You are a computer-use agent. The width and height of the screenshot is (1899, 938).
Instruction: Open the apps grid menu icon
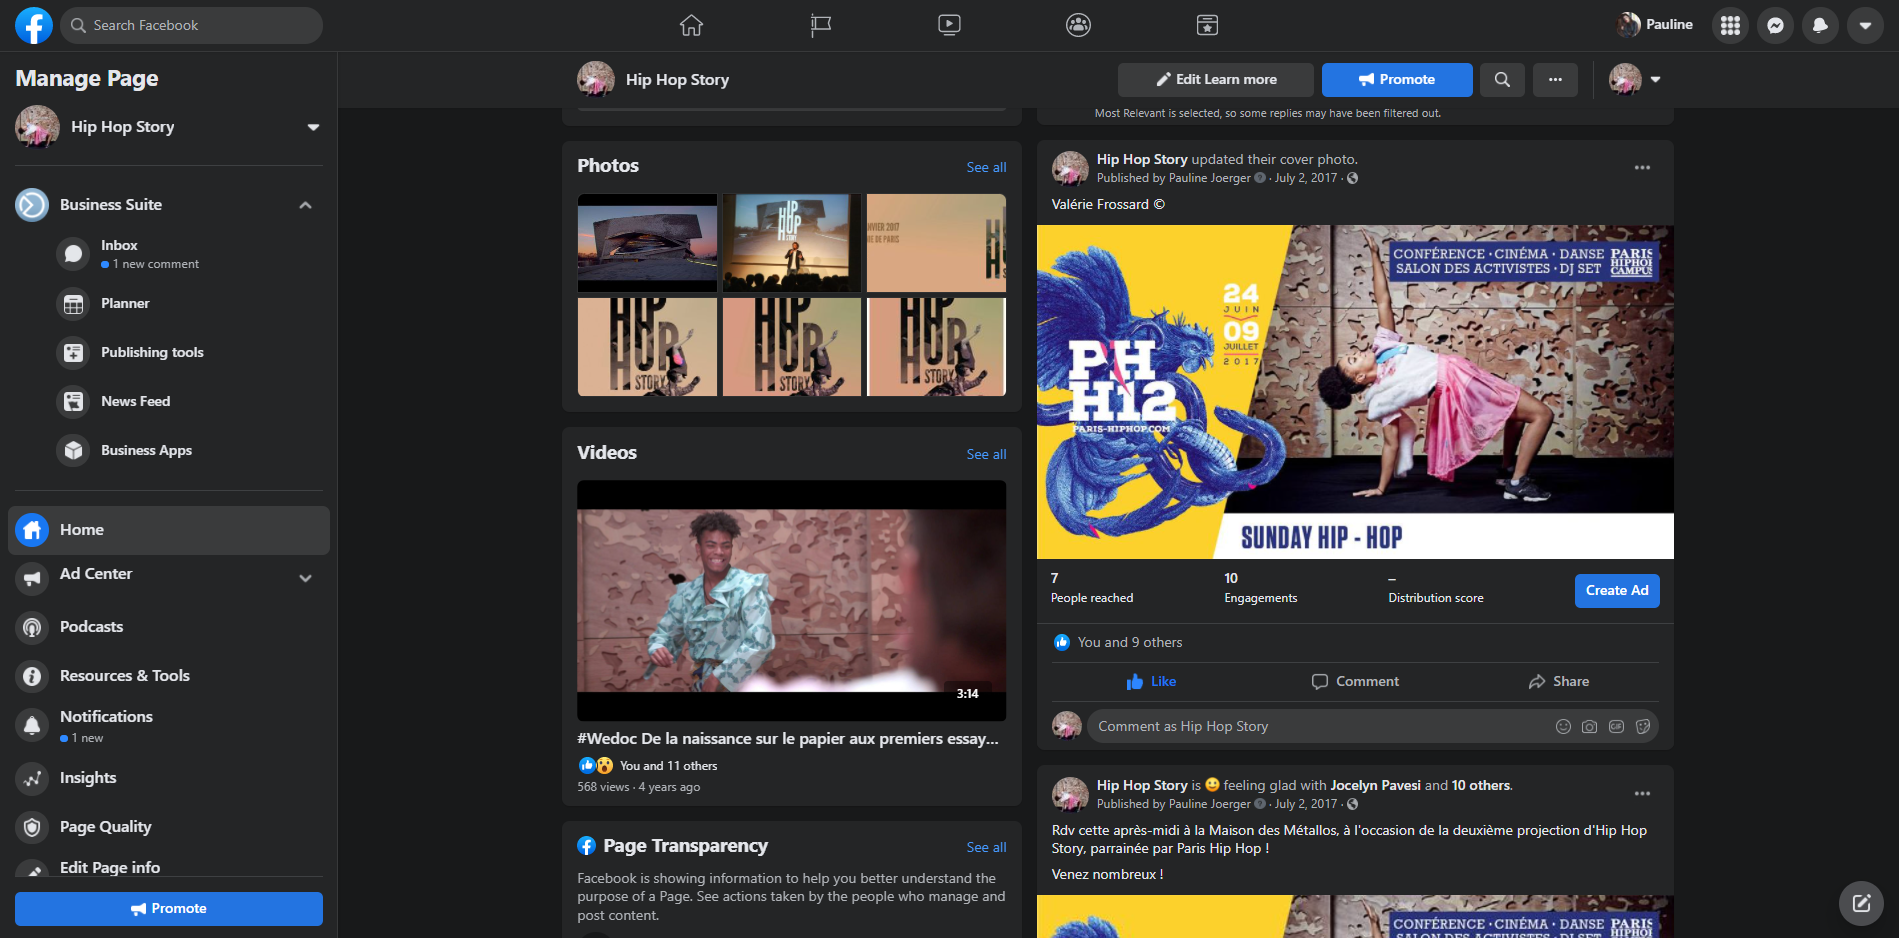point(1730,25)
